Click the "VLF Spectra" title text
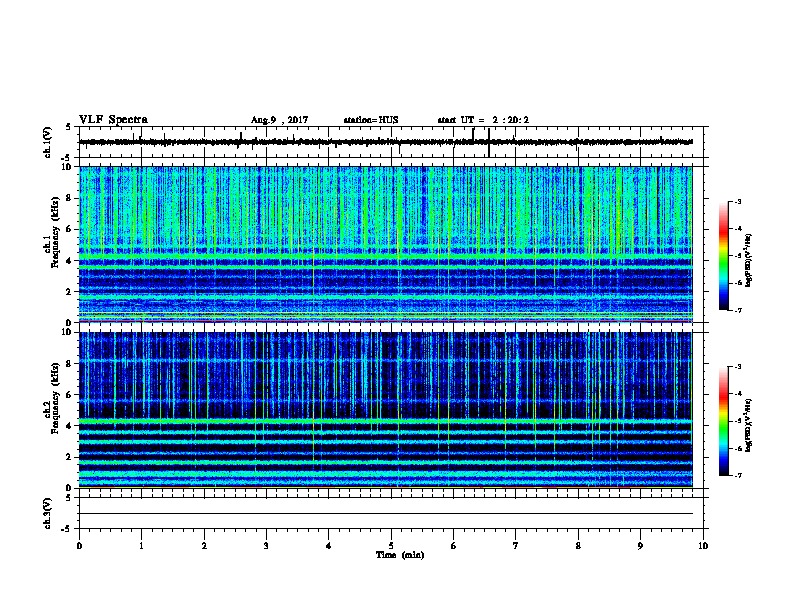 [x=113, y=120]
